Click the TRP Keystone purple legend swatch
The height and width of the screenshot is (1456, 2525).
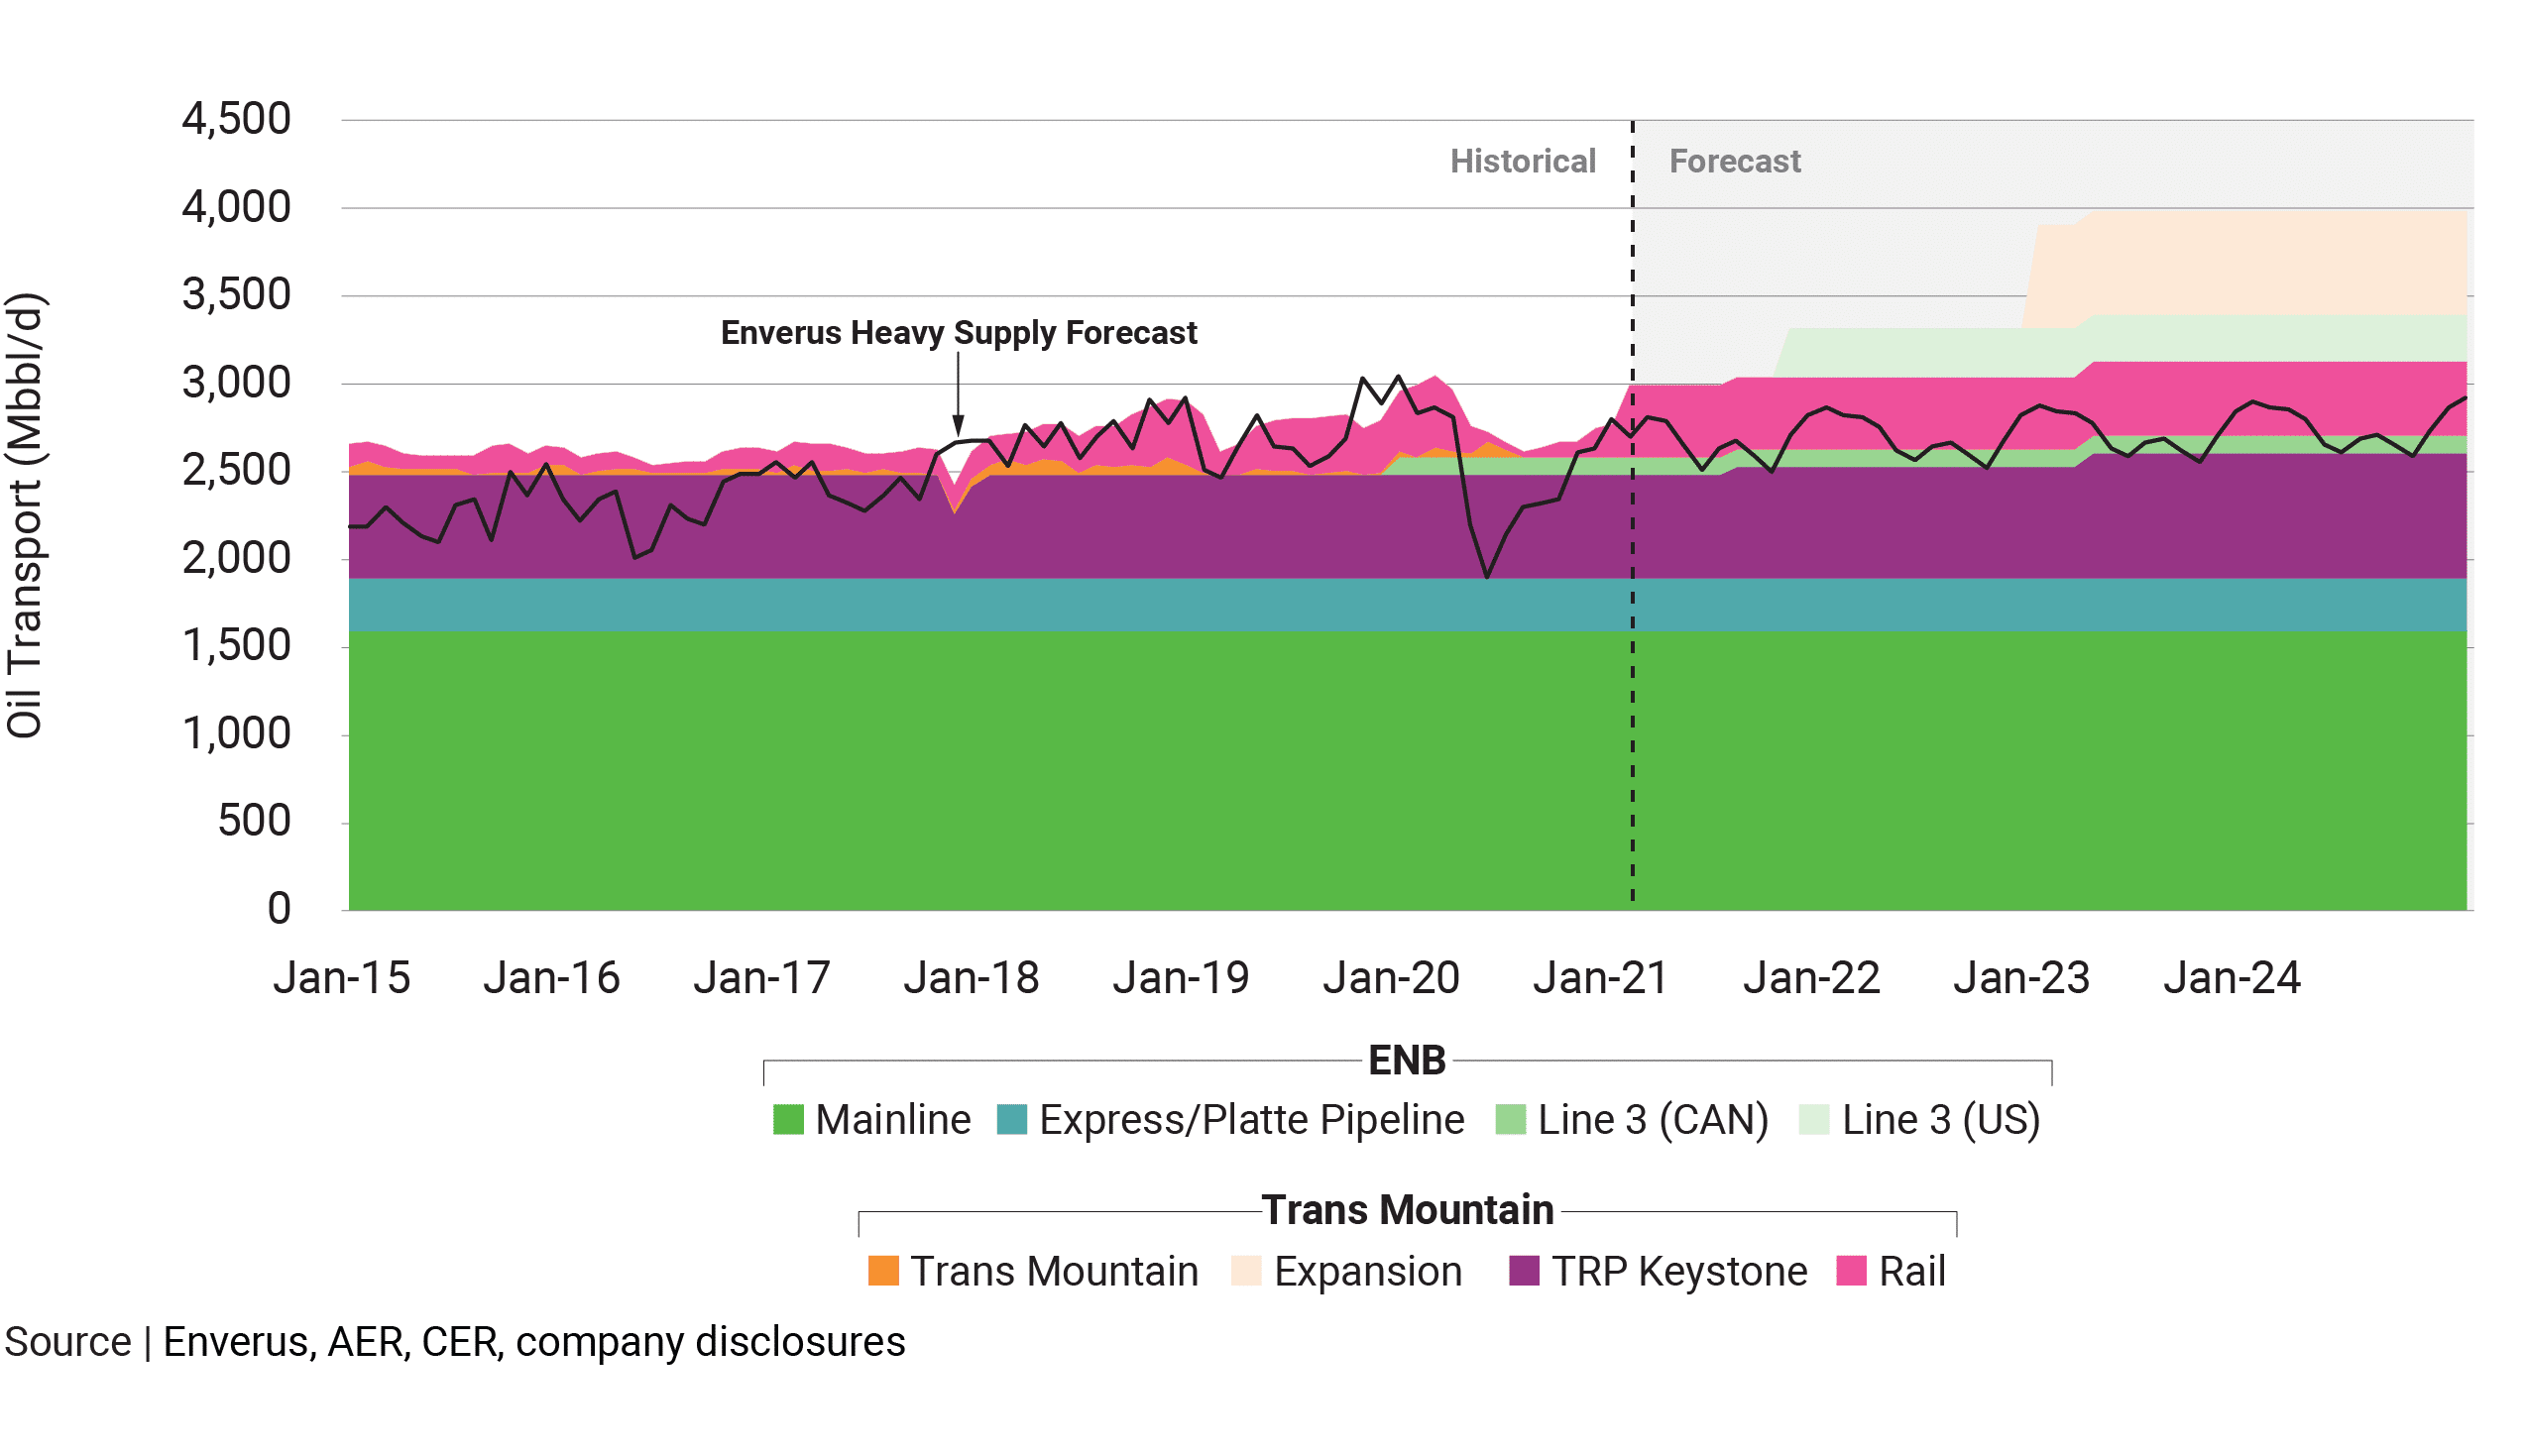(x=1523, y=1271)
